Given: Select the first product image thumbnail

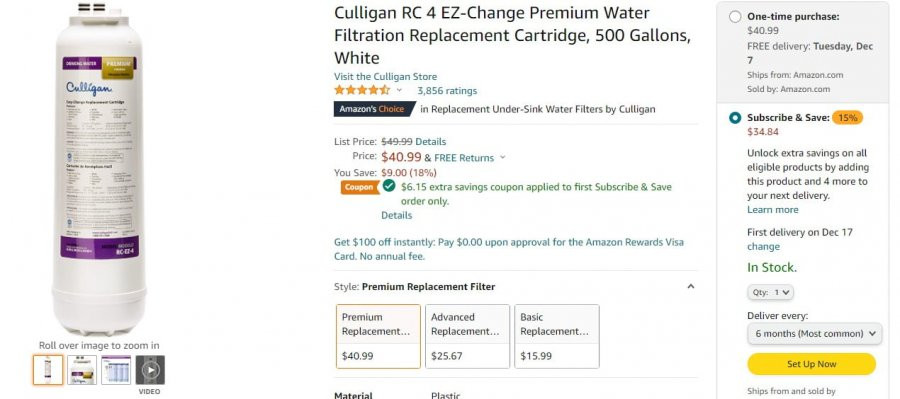Looking at the screenshot, I should pos(48,370).
